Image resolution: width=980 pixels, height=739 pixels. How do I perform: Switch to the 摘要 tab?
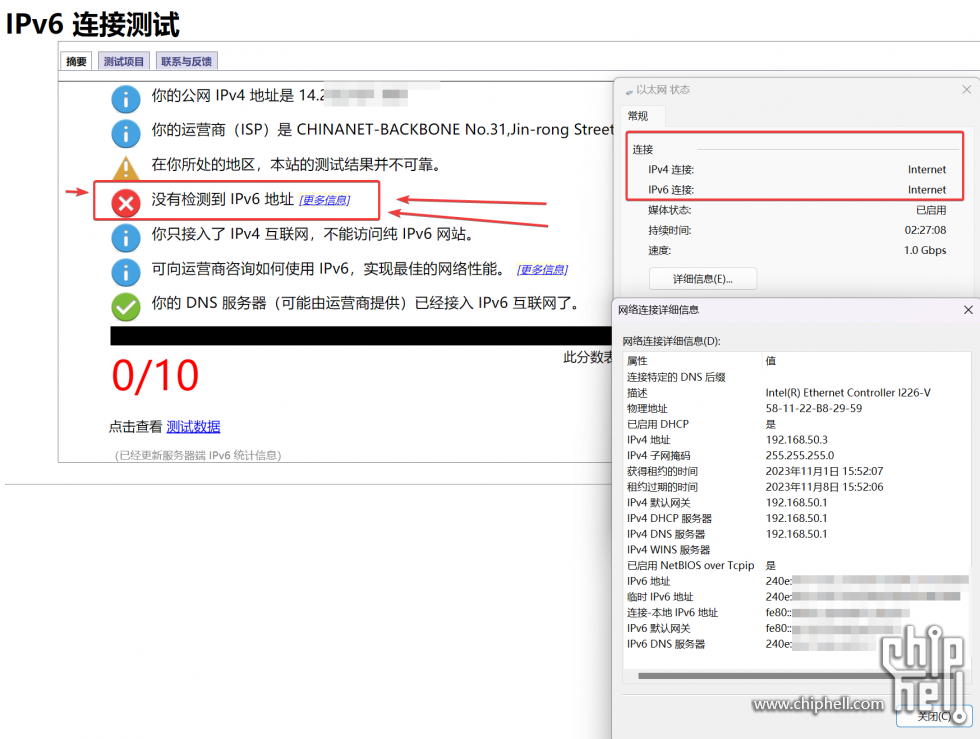(x=76, y=61)
